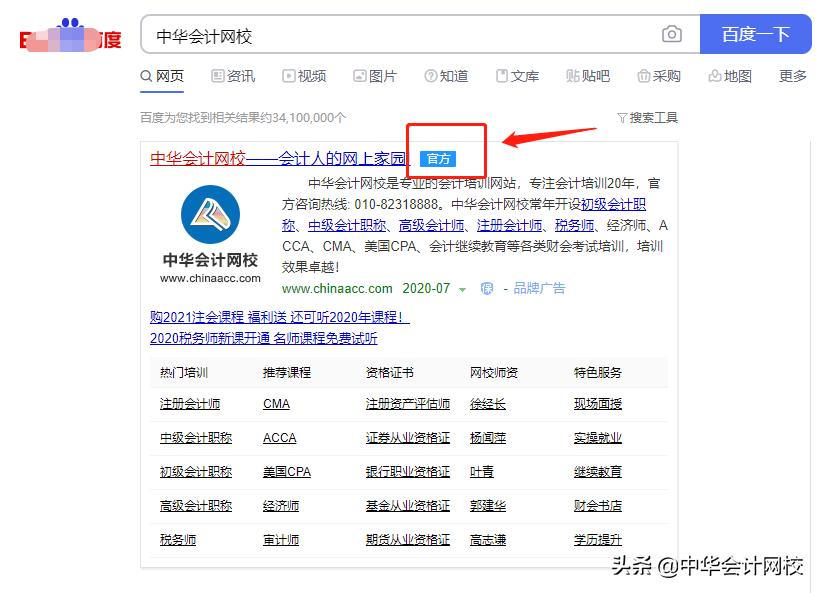The width and height of the screenshot is (820, 593).
Task: Open the 证券从业资格证 link
Action: coord(408,438)
